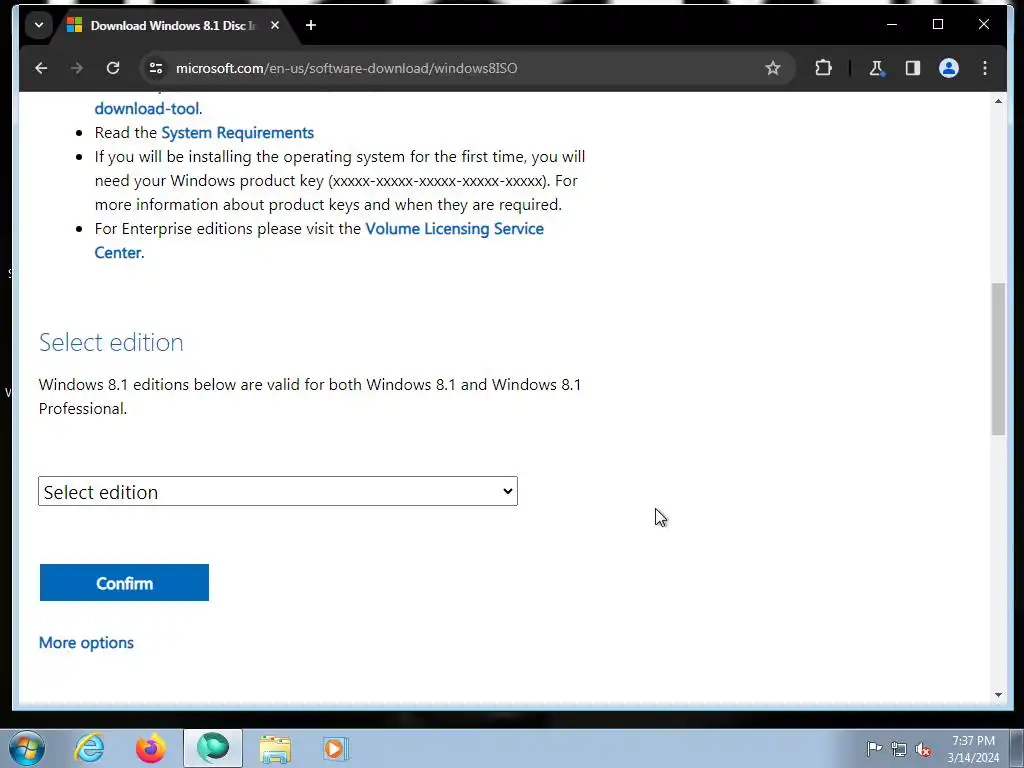Minimize the Chrome window
Viewport: 1024px width, 768px height.
(x=892, y=25)
